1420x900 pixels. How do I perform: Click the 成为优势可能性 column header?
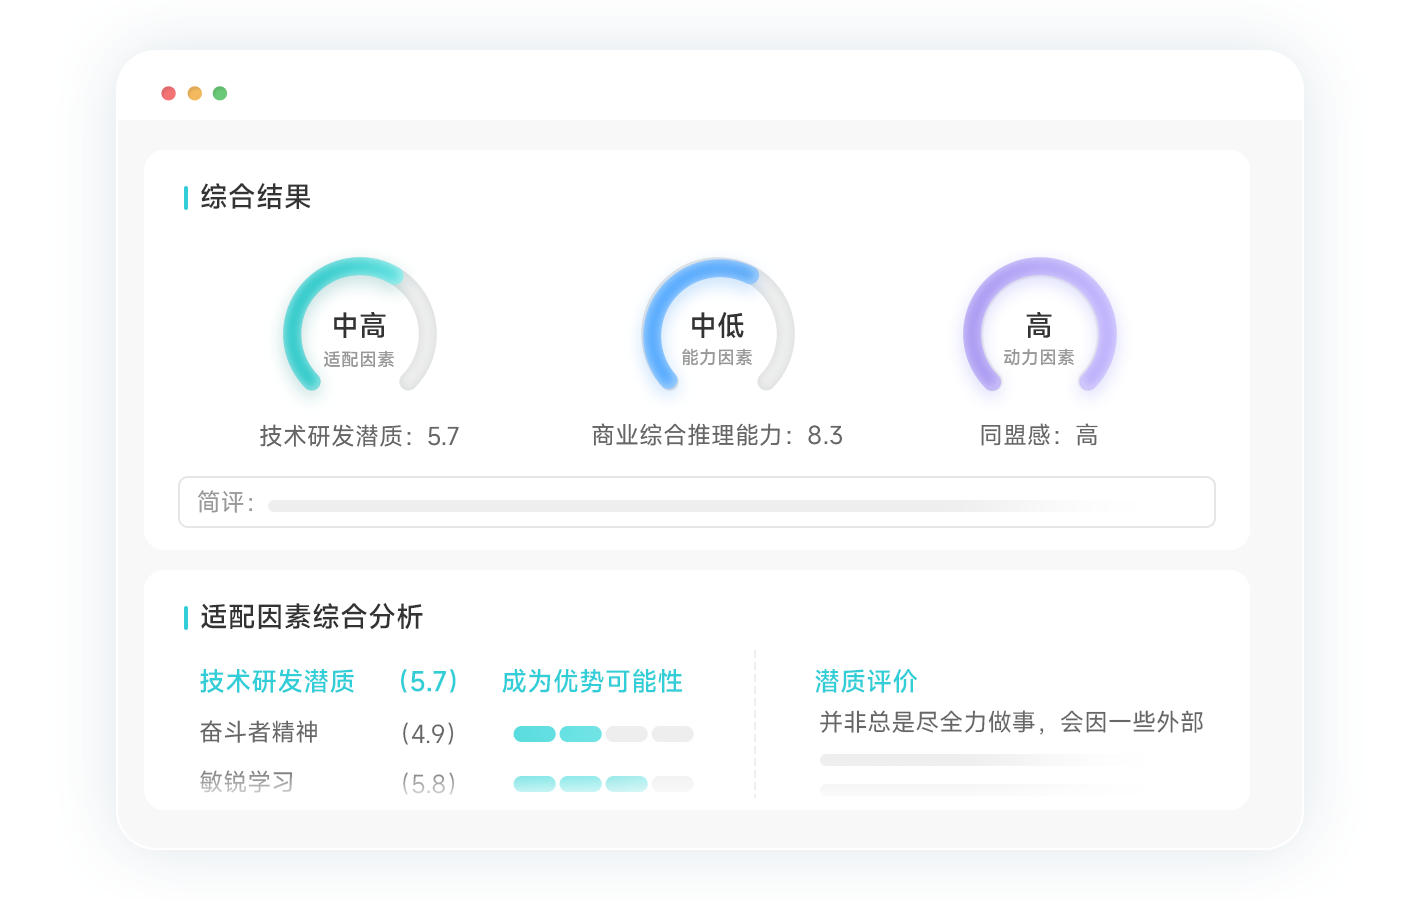click(592, 682)
